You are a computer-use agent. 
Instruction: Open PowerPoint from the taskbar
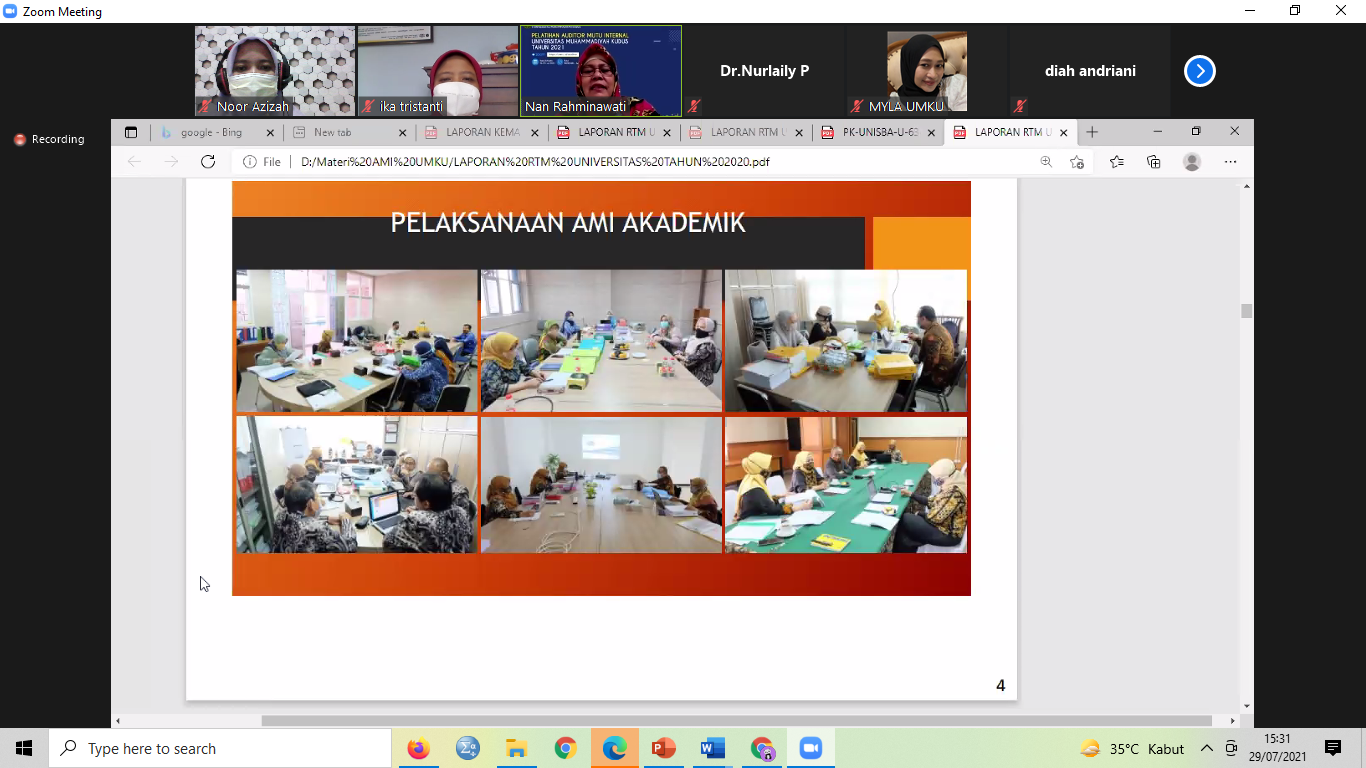tap(664, 748)
